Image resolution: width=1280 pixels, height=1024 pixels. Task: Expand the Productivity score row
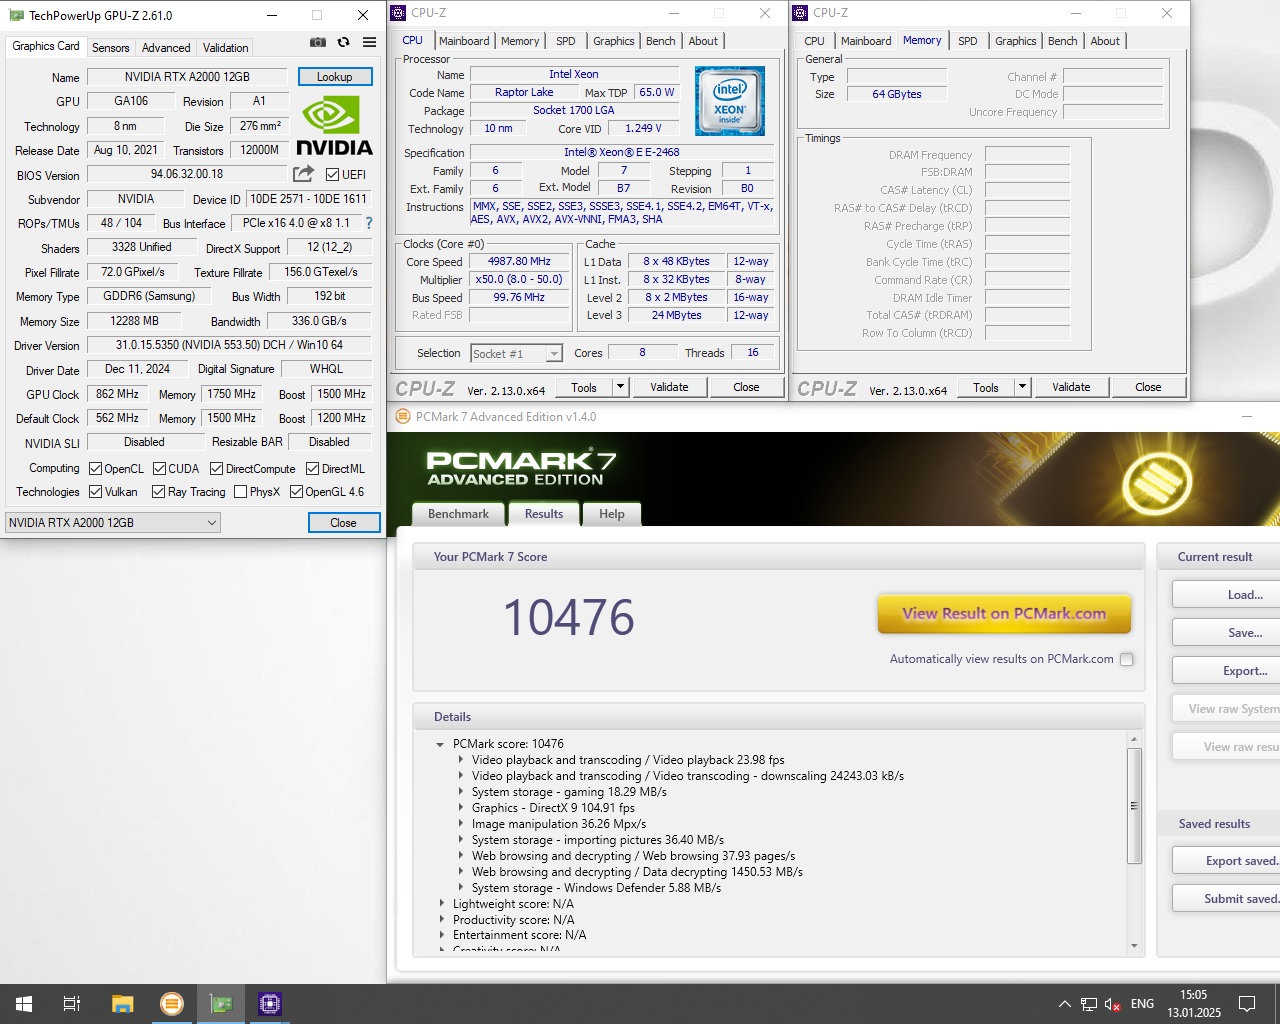click(x=441, y=920)
